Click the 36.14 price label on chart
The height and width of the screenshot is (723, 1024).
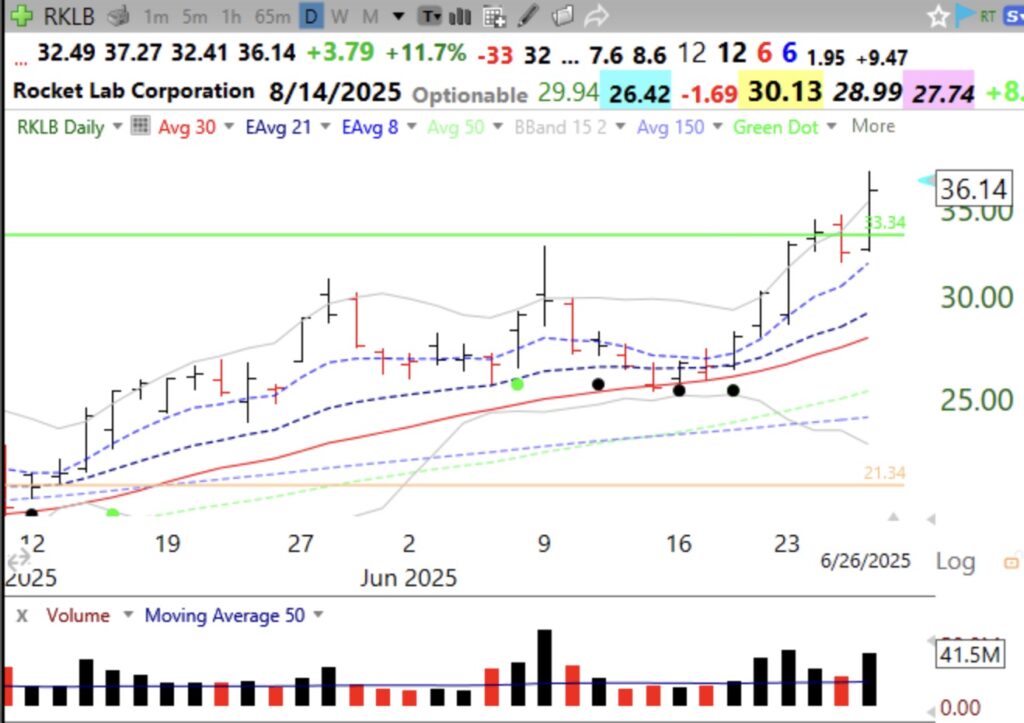point(972,188)
